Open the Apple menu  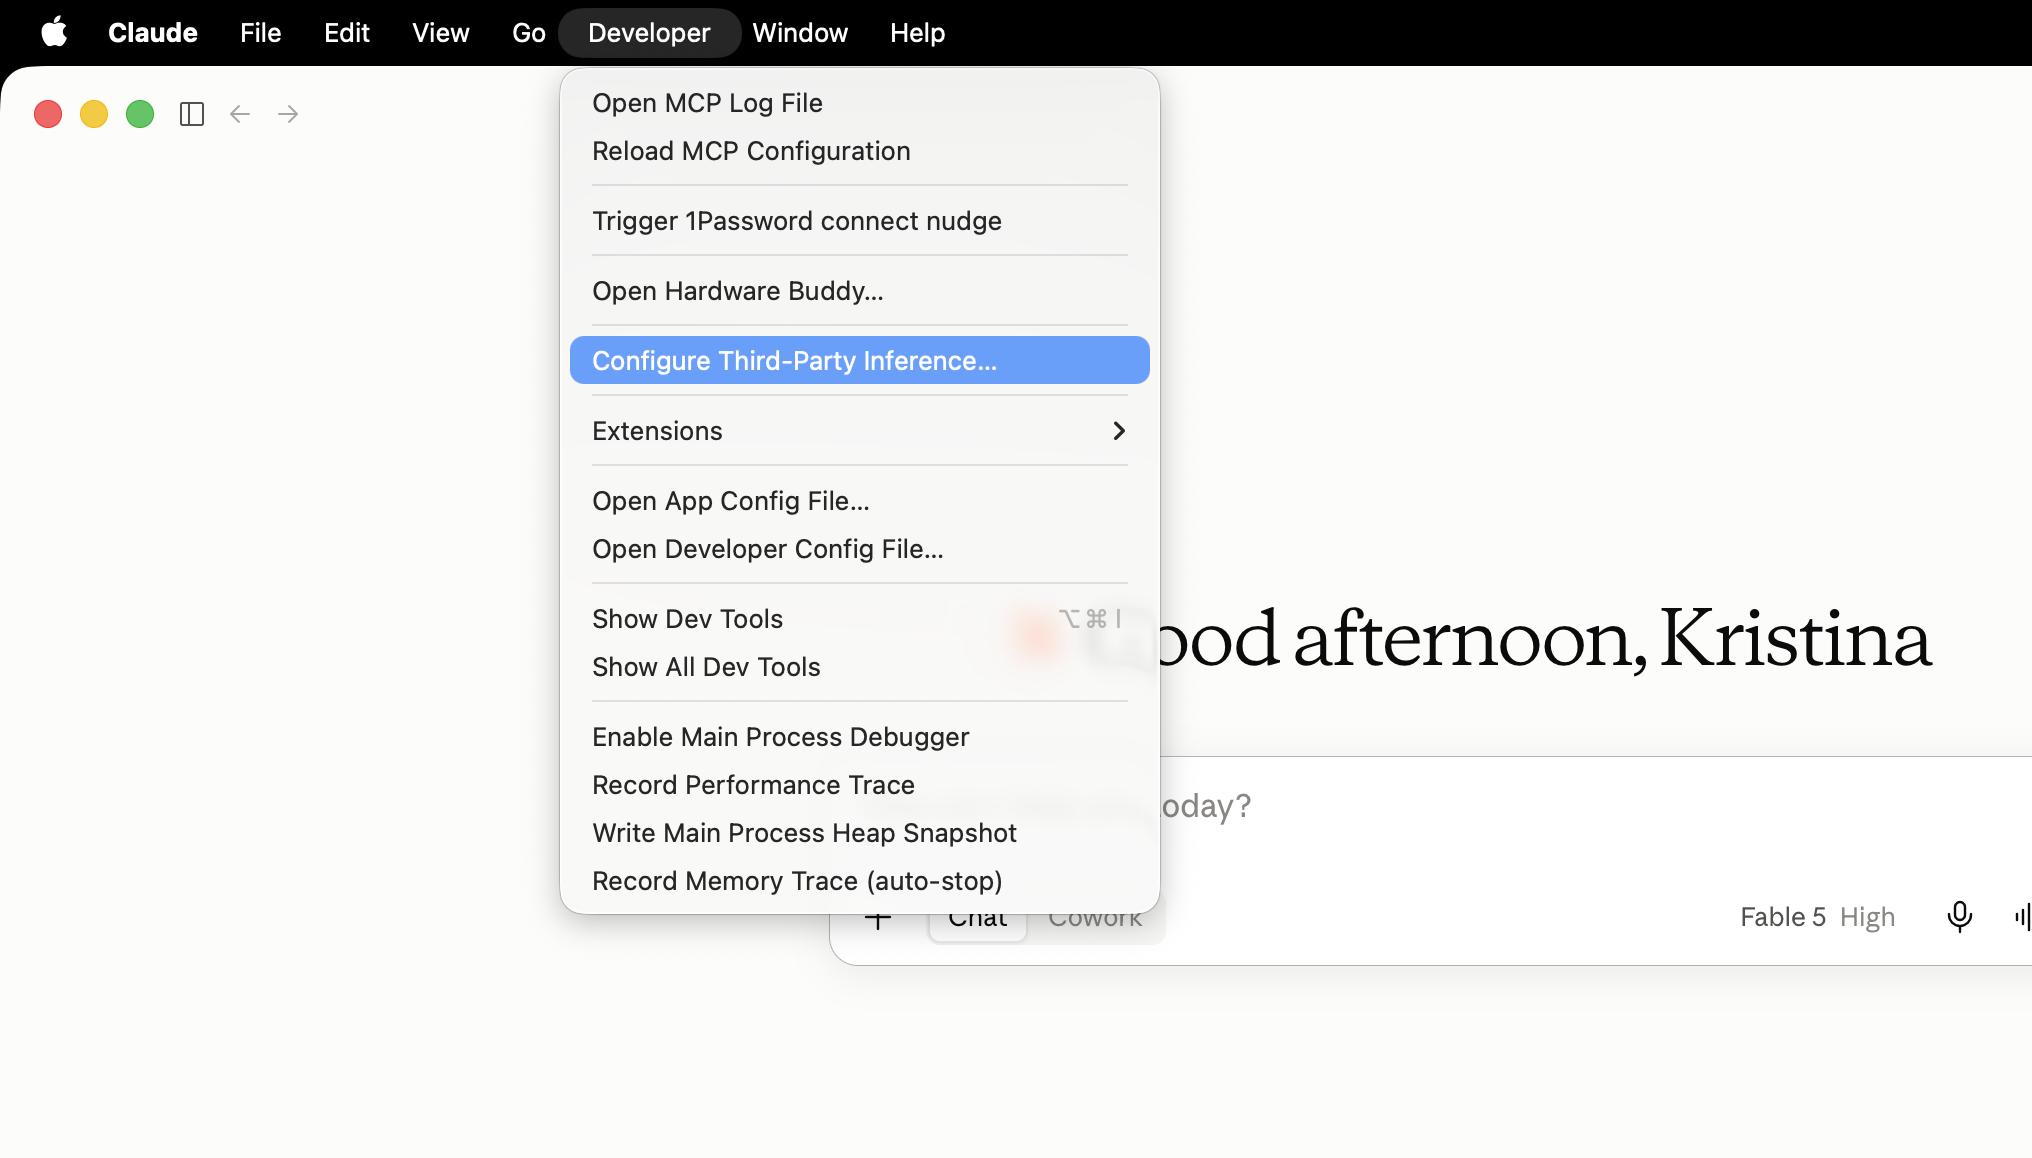[54, 32]
